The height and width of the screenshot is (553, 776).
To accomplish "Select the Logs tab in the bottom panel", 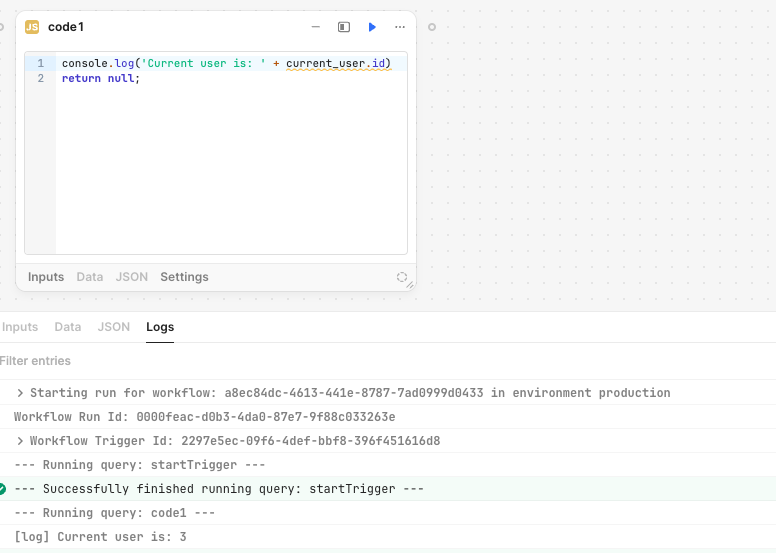I will tap(160, 327).
